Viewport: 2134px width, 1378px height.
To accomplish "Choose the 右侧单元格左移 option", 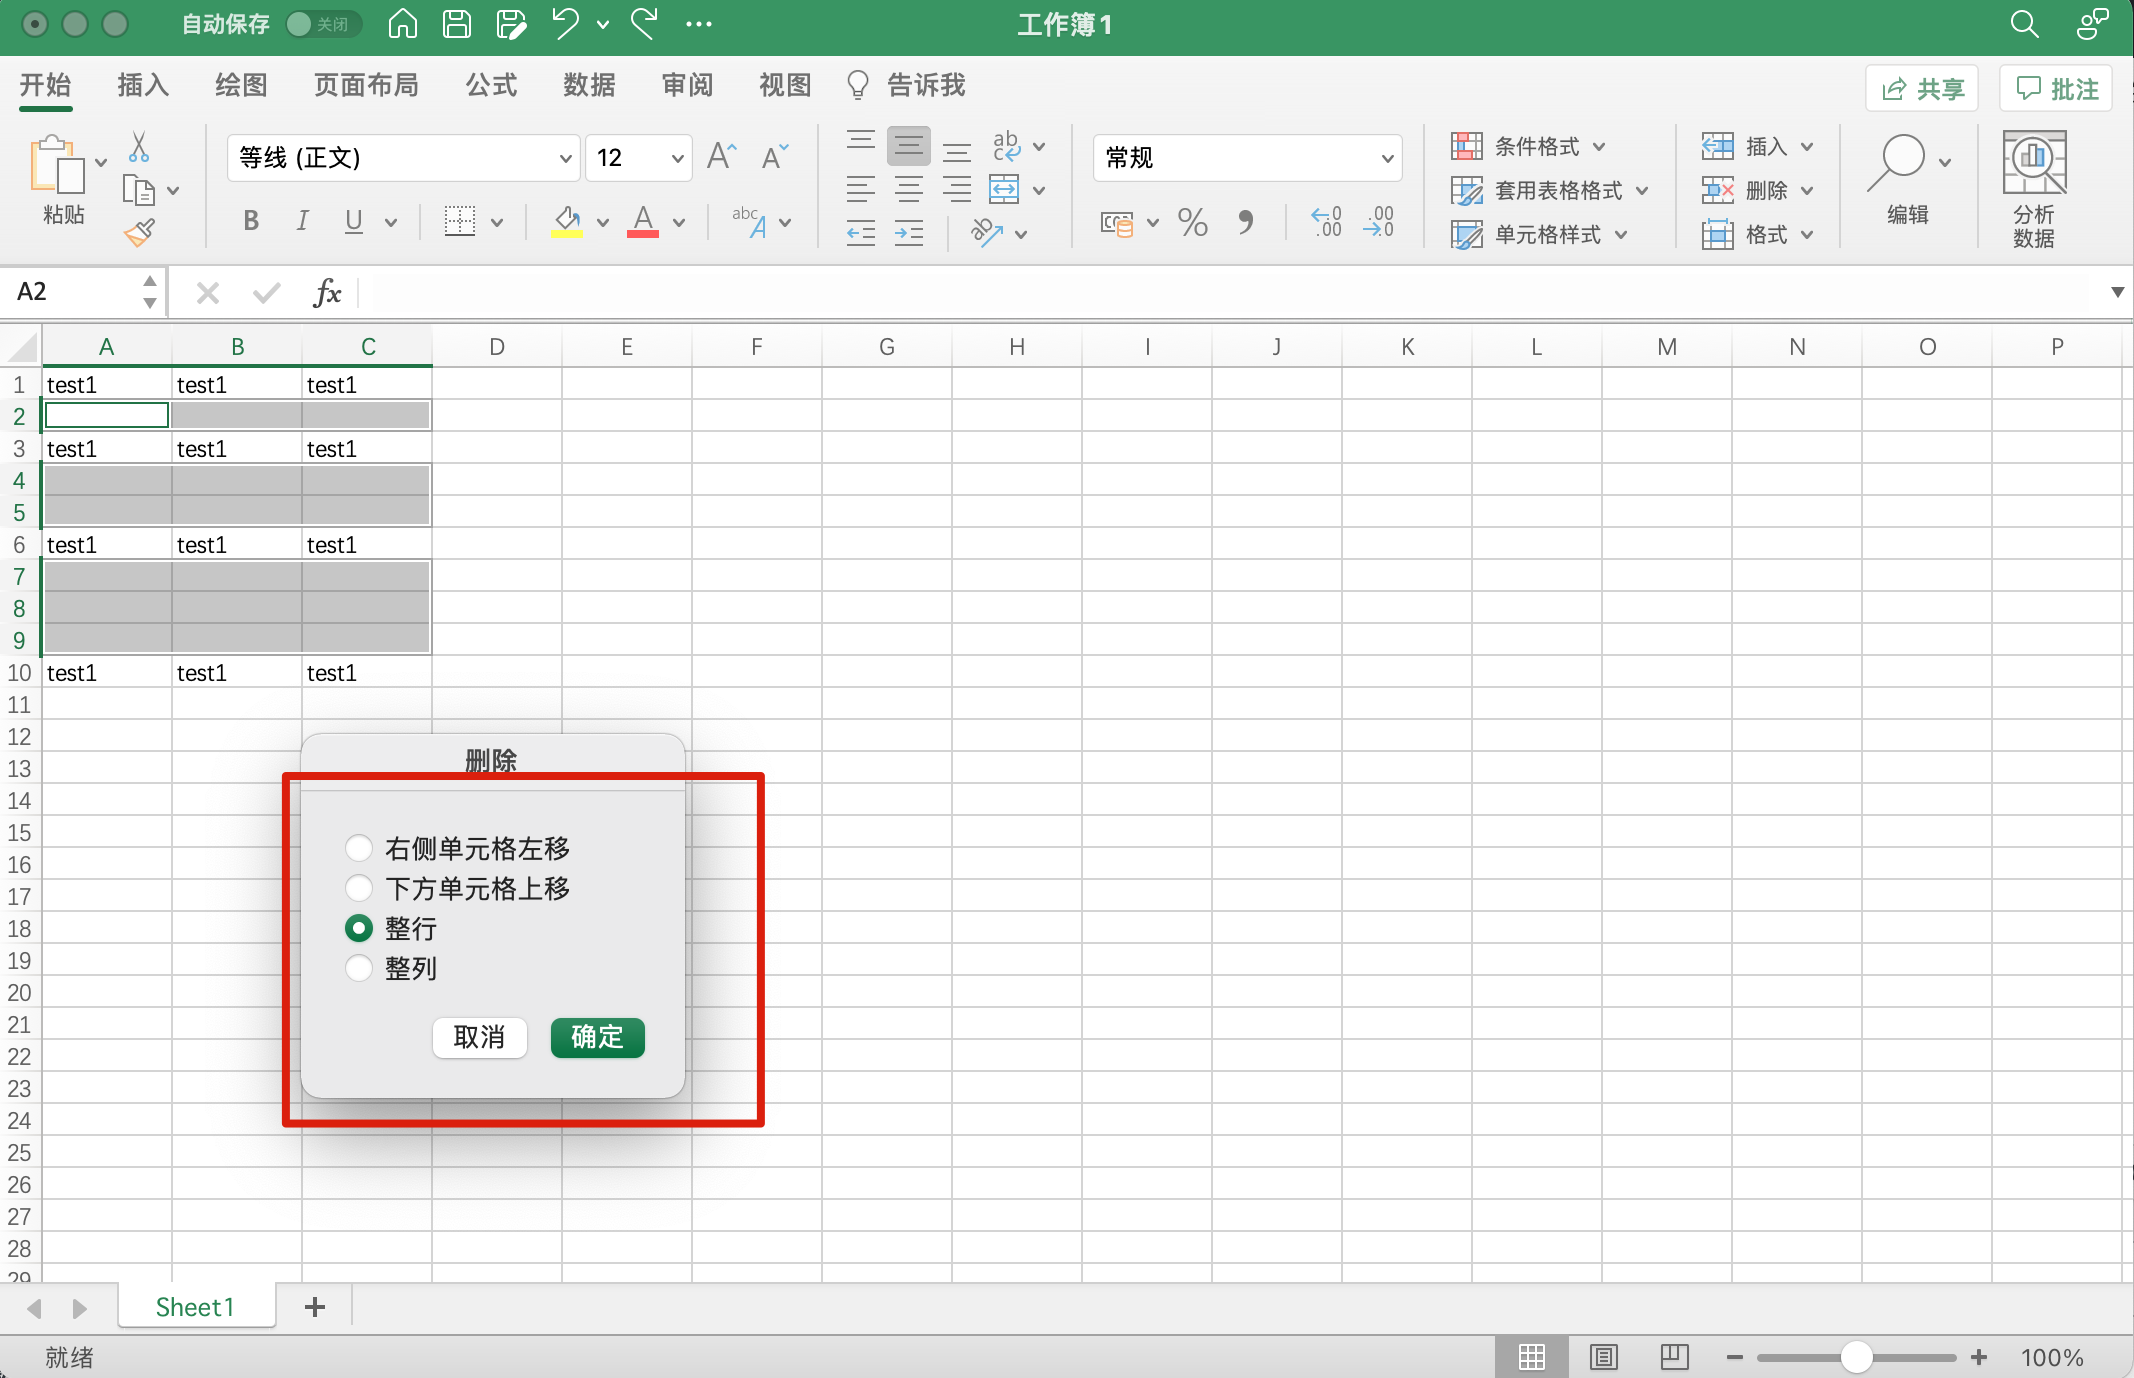I will 358,848.
